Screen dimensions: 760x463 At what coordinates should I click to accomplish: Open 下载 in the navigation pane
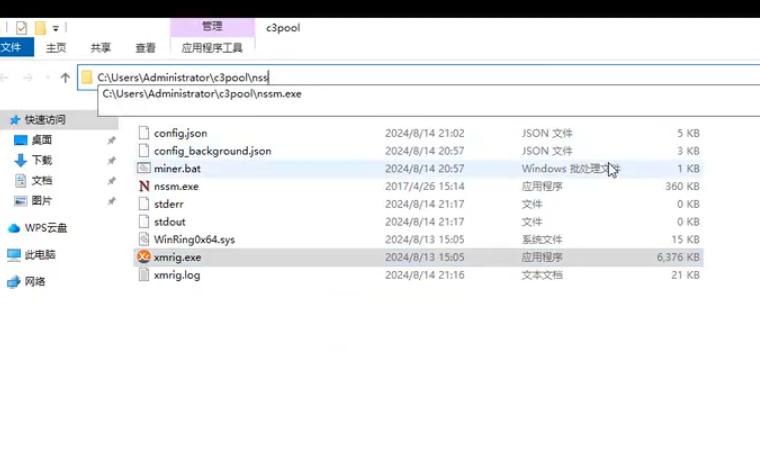42,160
